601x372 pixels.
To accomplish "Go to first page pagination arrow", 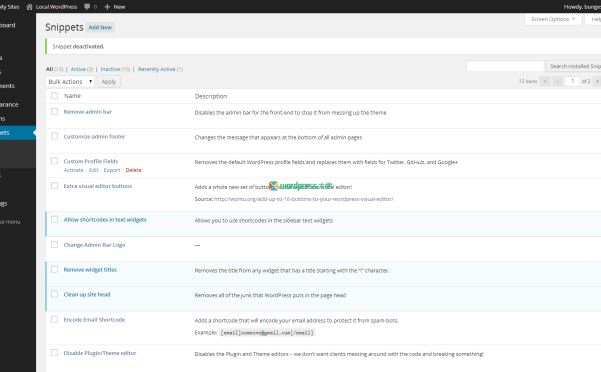I will [545, 81].
